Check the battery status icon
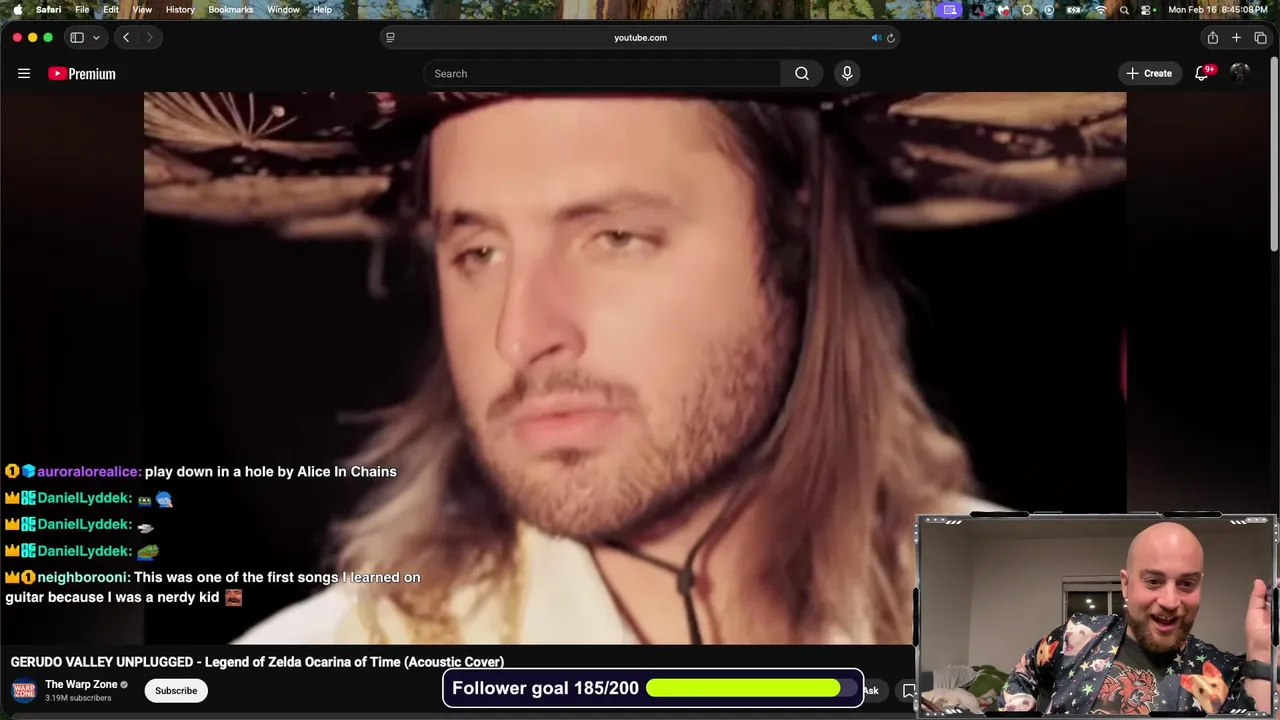1280x720 pixels. coord(1074,9)
